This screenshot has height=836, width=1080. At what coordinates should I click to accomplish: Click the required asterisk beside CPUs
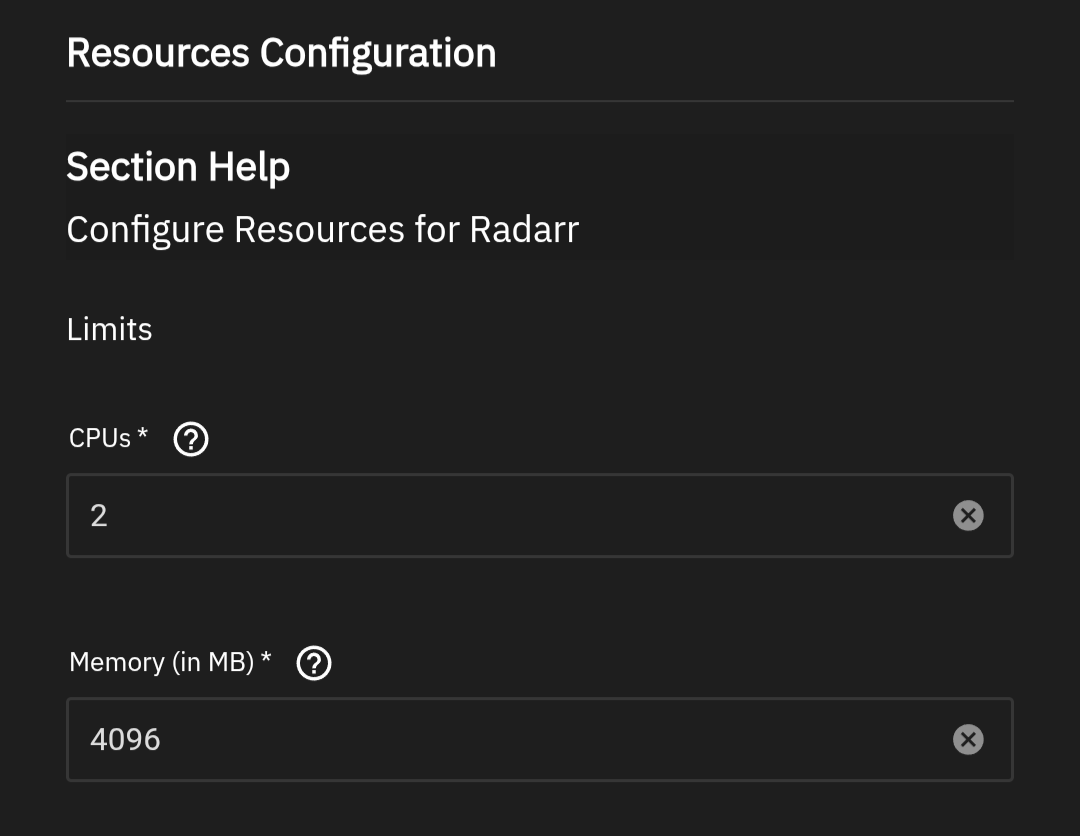[x=143, y=434]
